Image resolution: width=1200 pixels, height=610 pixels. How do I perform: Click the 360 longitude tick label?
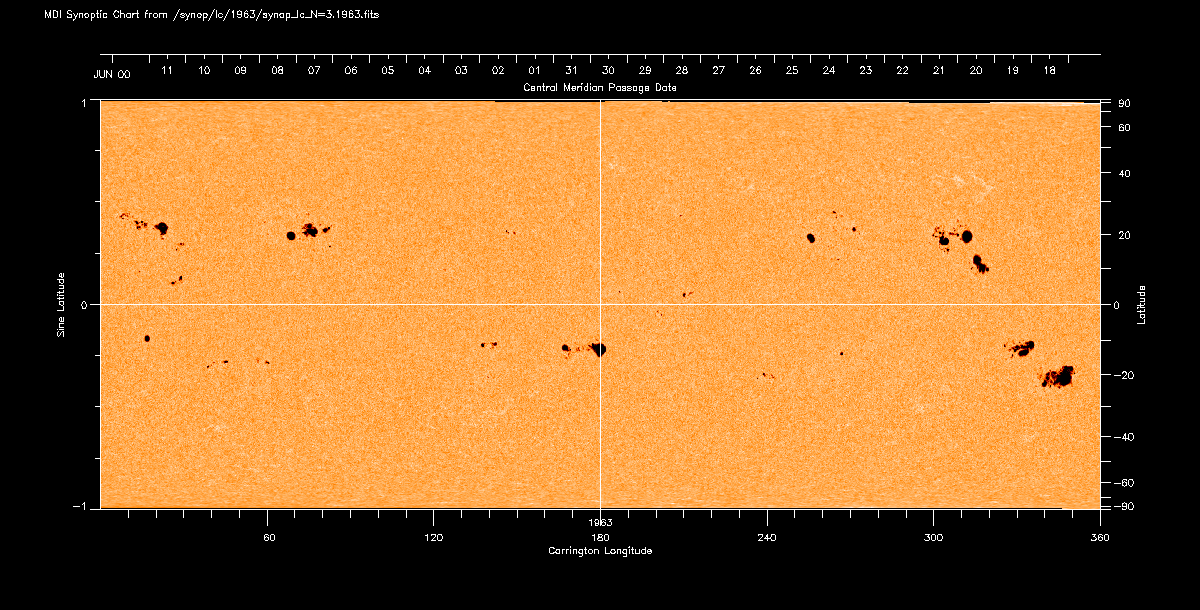pos(1100,538)
